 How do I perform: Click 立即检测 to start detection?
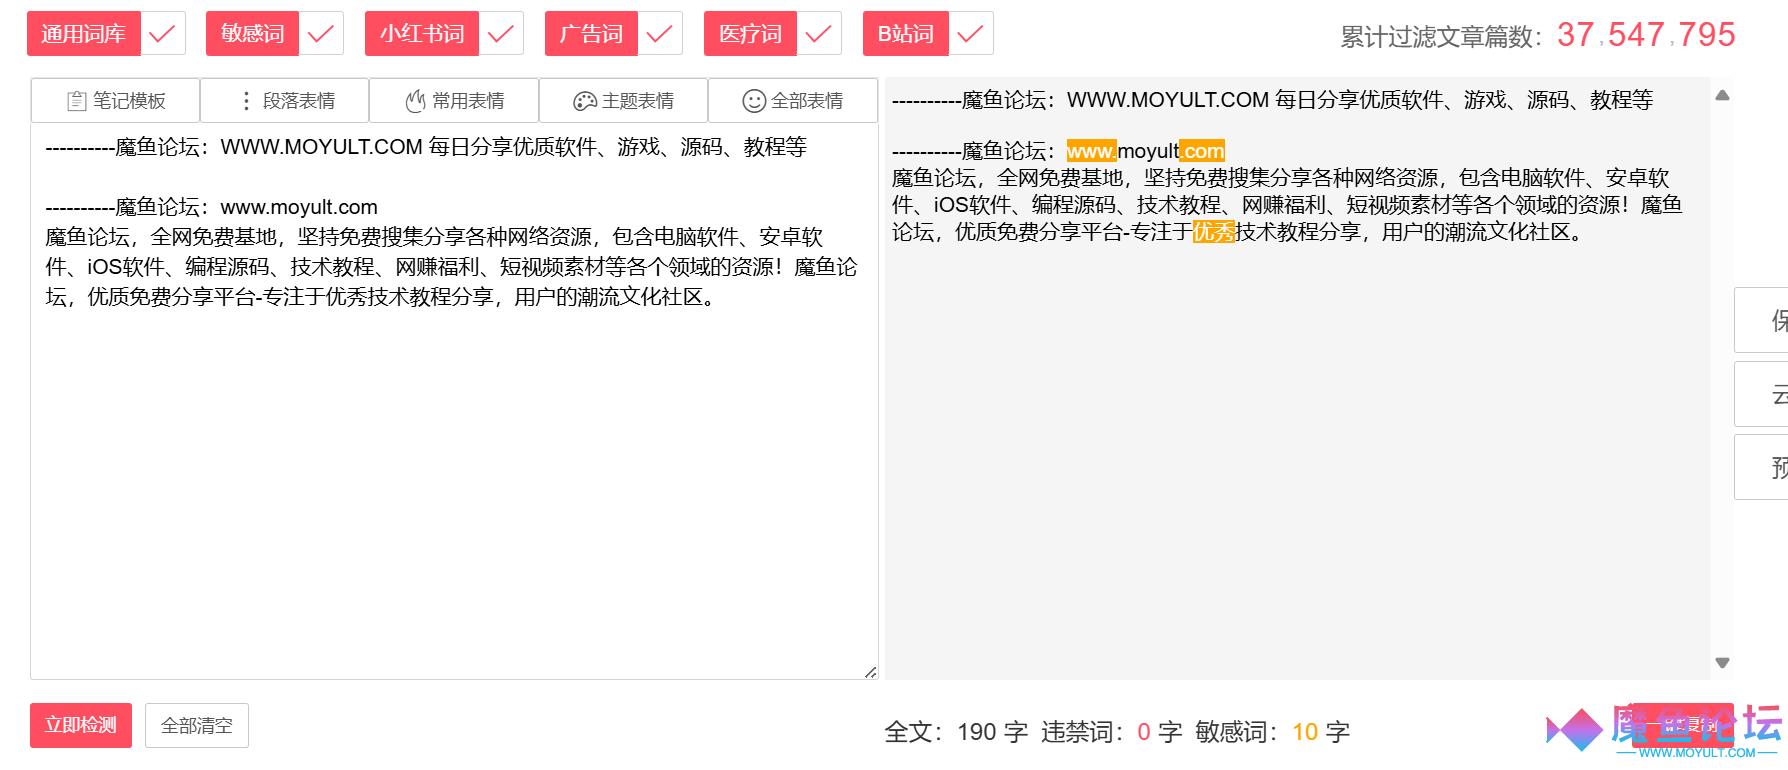pyautogui.click(x=81, y=725)
